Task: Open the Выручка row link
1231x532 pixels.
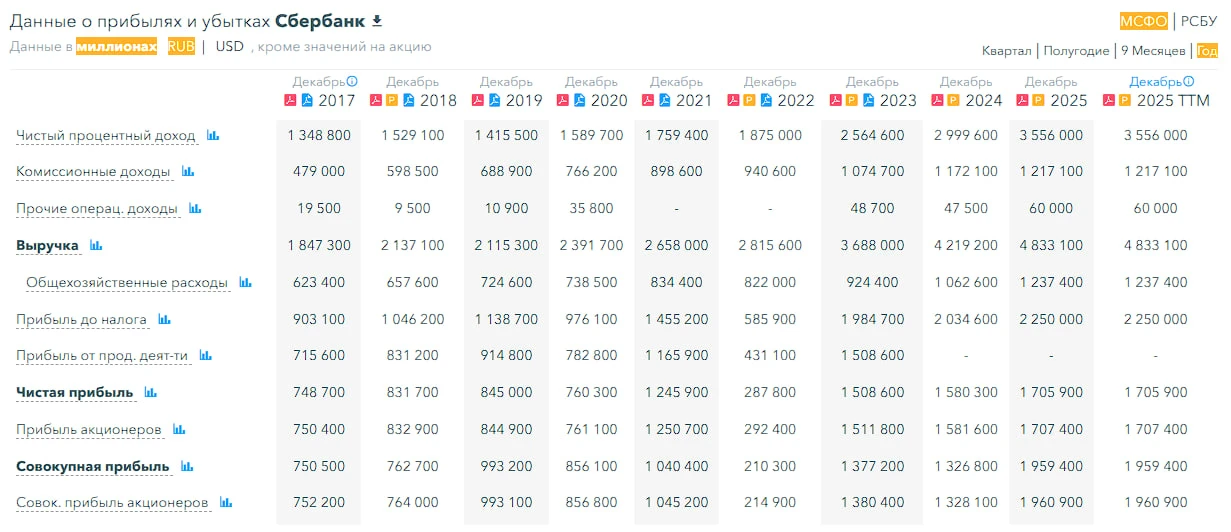Action: (x=47, y=245)
